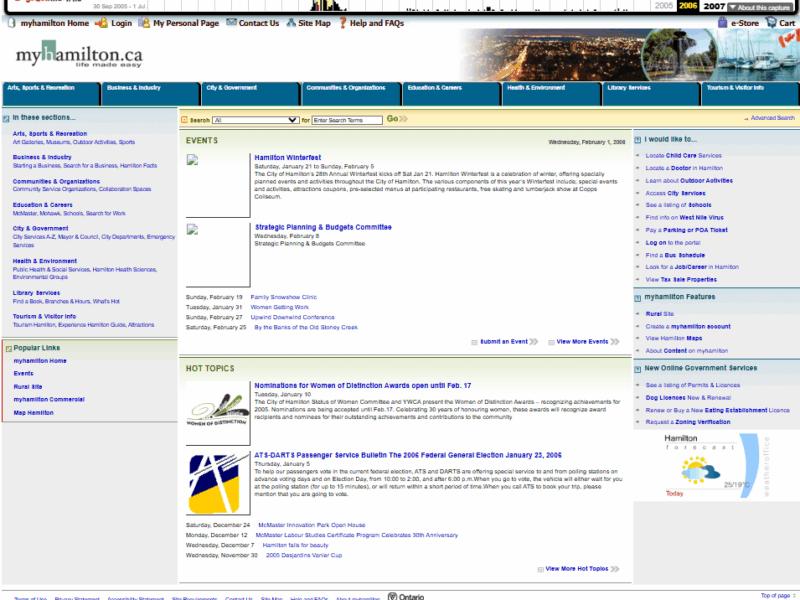Open the McMaster Innovation Park Open House link
Viewport: 800px width, 600px height.
click(312, 525)
